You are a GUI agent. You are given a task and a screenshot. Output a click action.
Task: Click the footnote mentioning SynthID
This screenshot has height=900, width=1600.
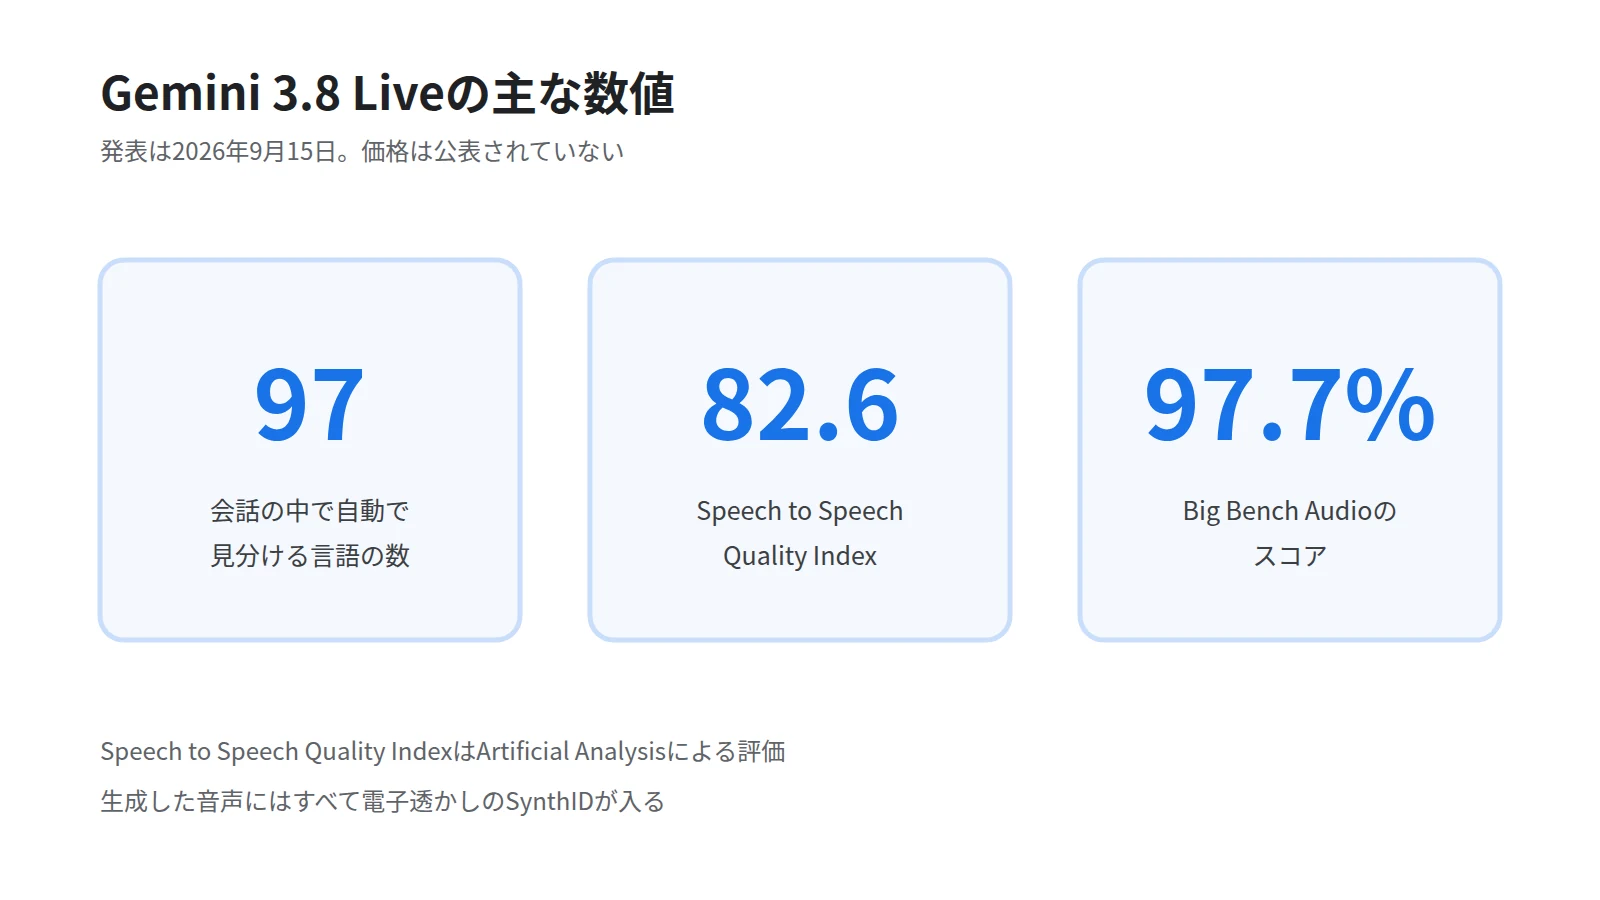[x=383, y=801]
